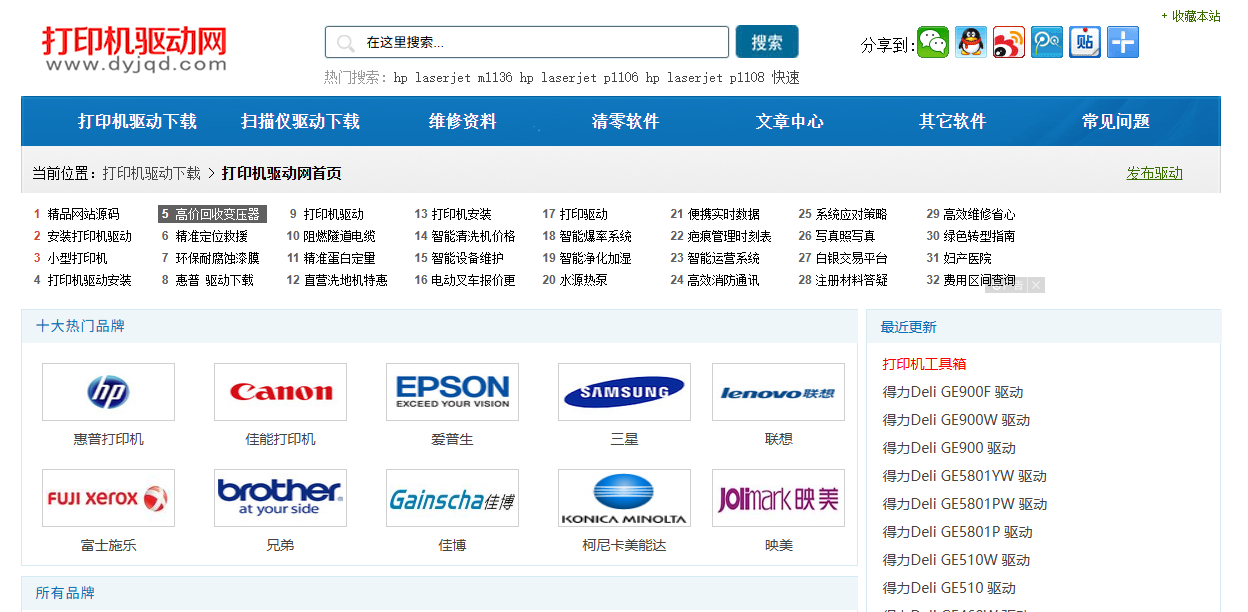Click 富士施乐 brand caption

coord(108,545)
